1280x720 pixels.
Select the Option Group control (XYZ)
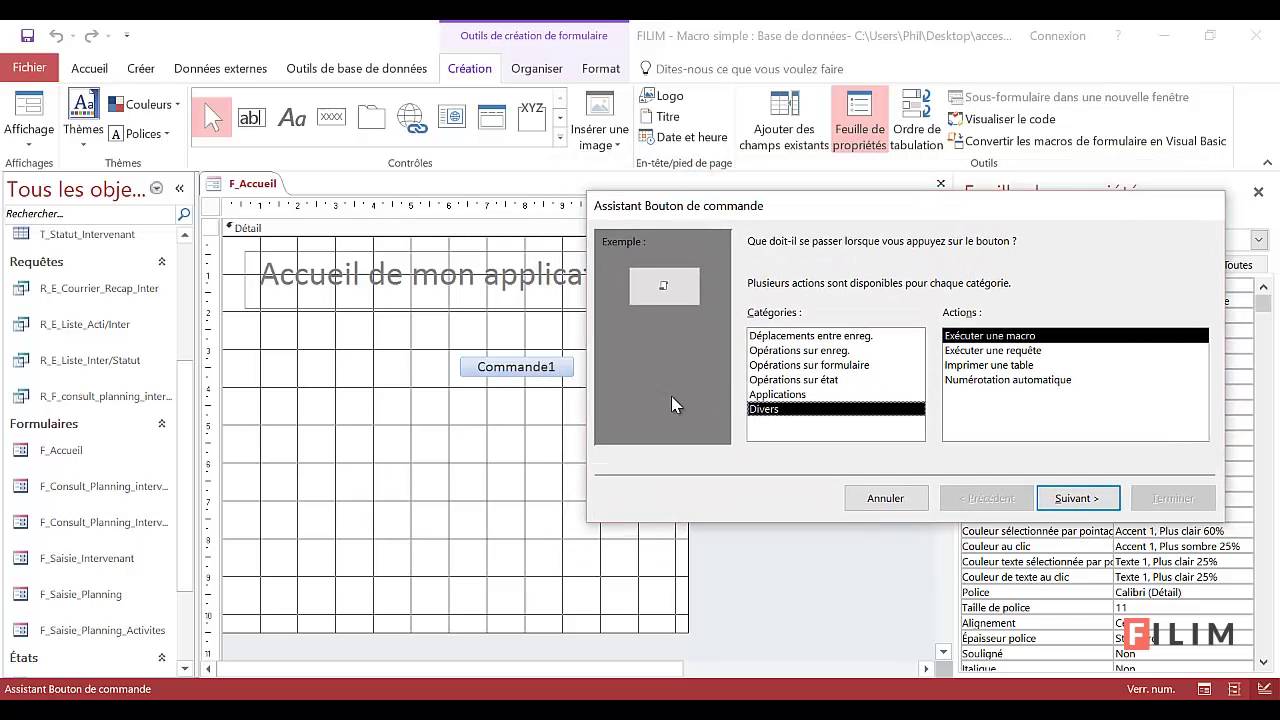coord(531,117)
